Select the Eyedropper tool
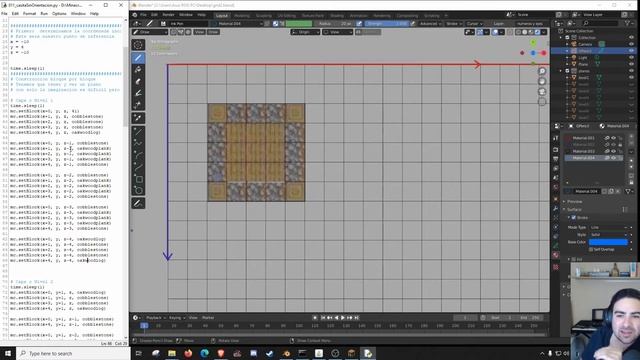The height and width of the screenshot is (360, 640). tap(138, 118)
